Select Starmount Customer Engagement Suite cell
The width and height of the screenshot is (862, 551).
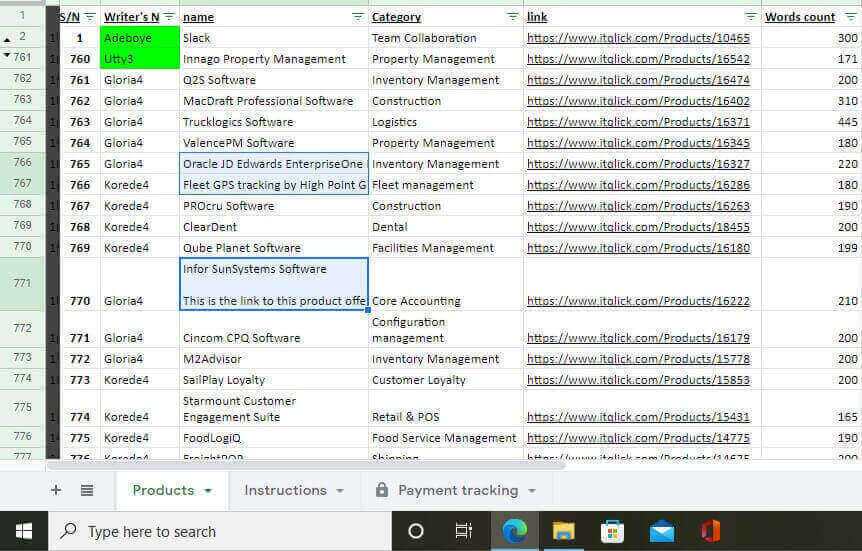pyautogui.click(x=274, y=409)
